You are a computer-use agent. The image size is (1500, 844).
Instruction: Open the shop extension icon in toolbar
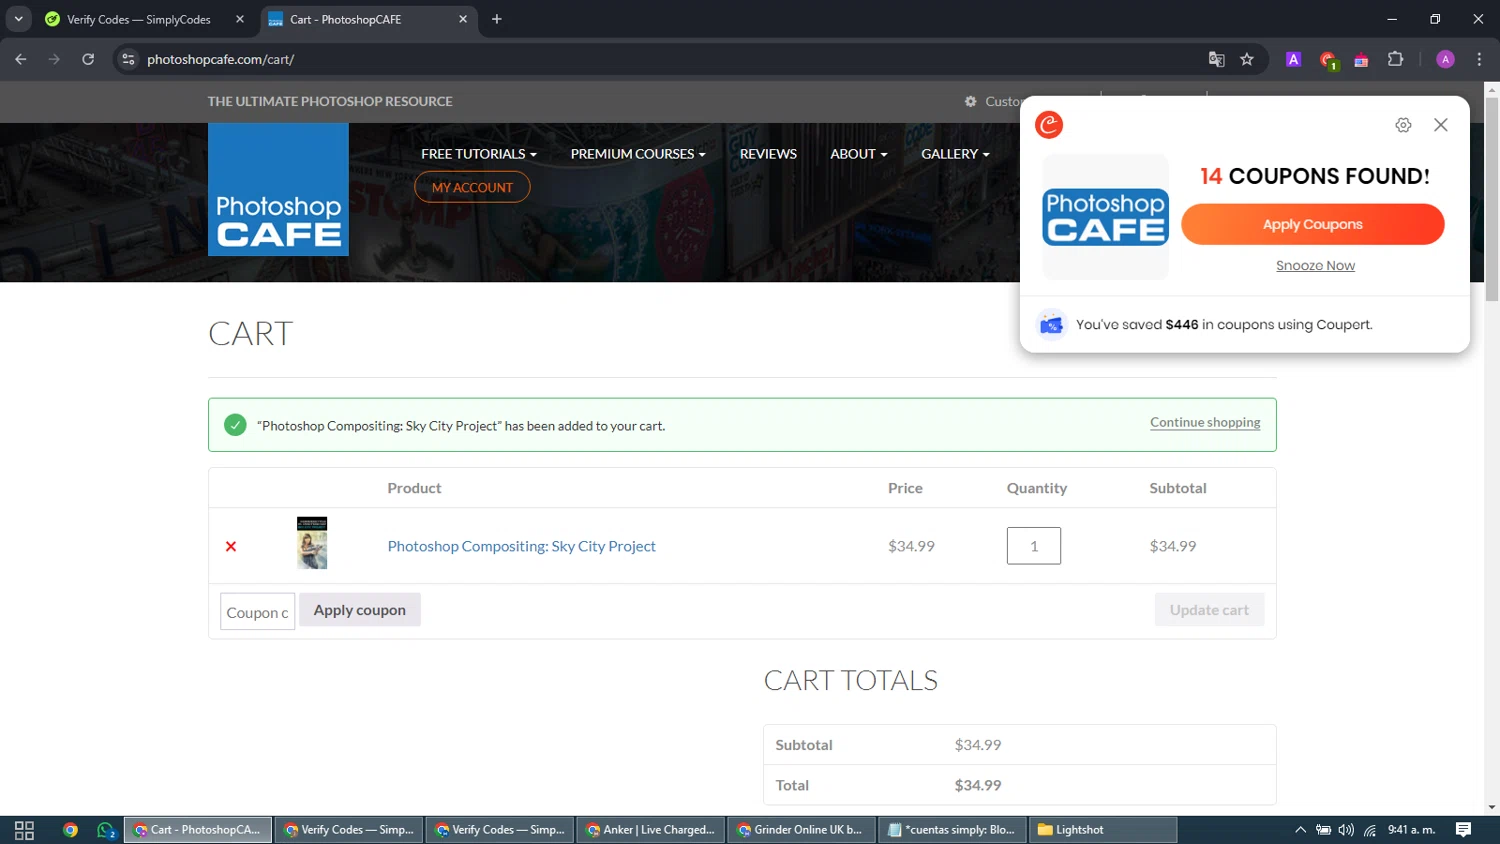pos(1361,60)
